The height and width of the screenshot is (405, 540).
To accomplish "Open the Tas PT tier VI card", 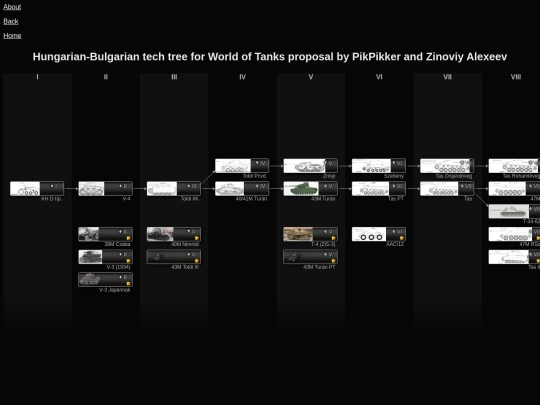I will [378, 189].
